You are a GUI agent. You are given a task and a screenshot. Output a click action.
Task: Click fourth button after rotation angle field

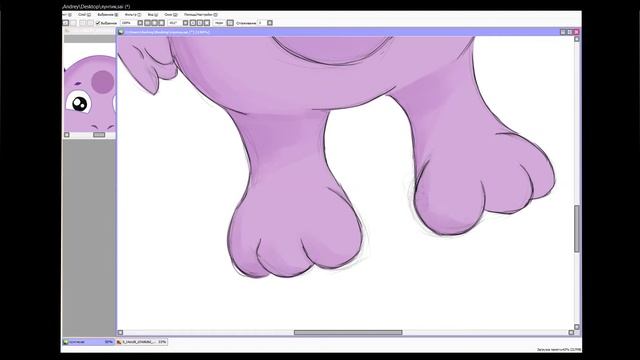coord(207,23)
